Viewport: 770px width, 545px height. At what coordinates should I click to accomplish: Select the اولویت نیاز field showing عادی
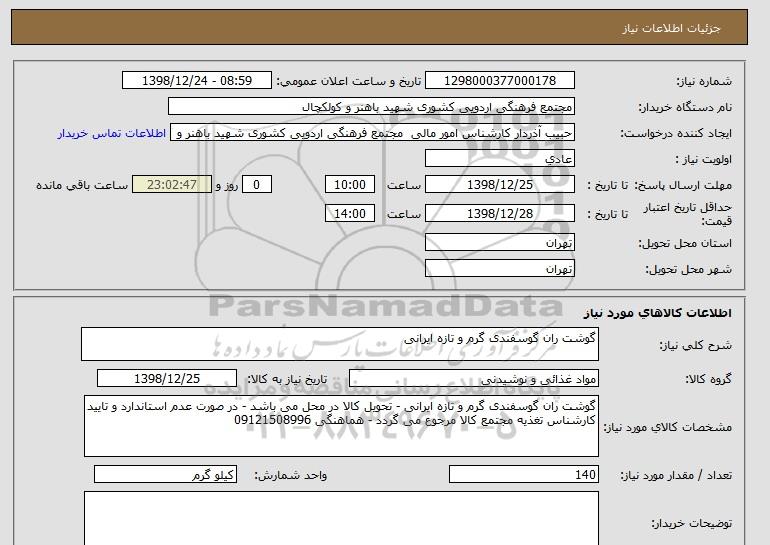click(500, 159)
